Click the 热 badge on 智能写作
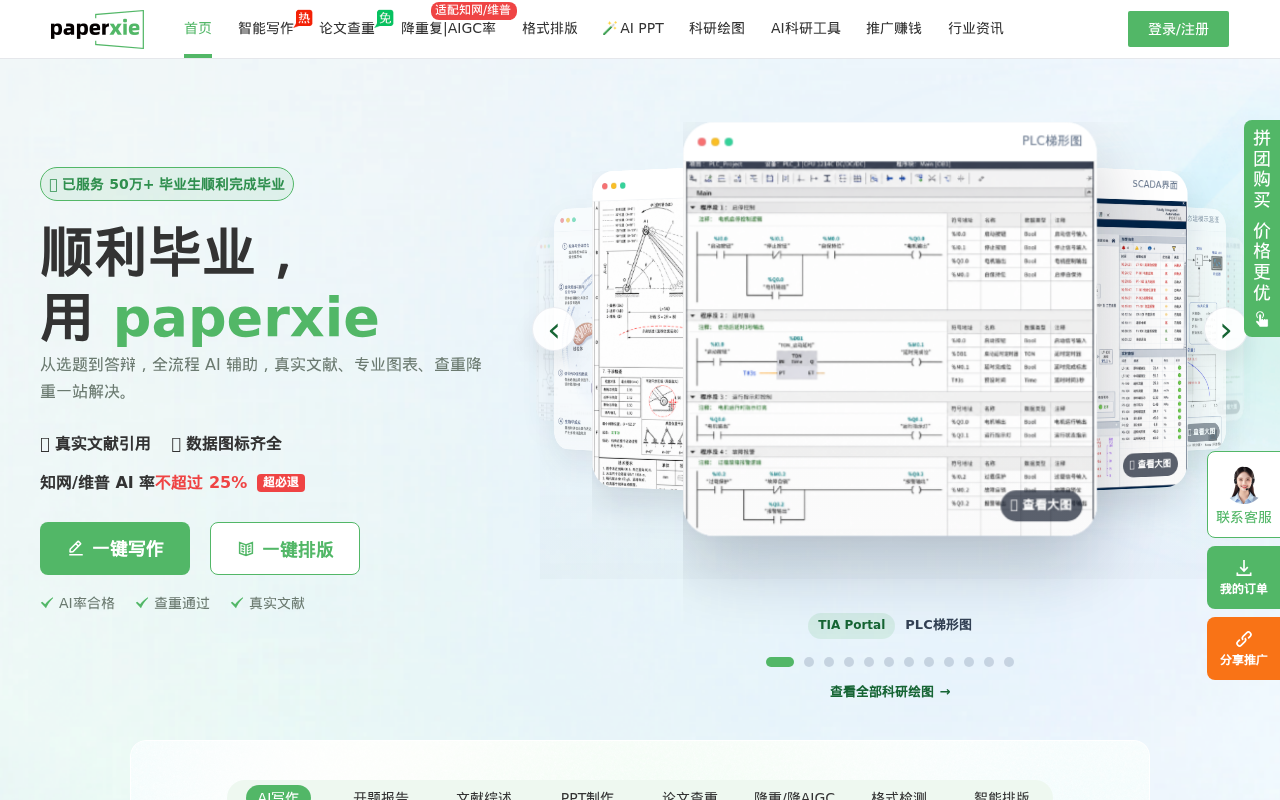 (x=304, y=18)
